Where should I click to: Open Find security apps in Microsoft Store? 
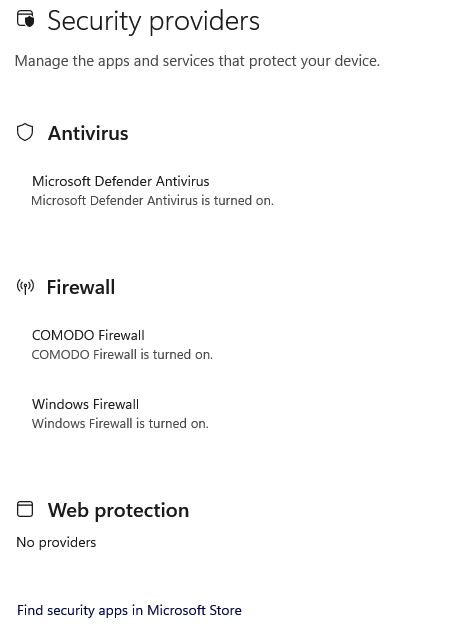pyautogui.click(x=129, y=610)
